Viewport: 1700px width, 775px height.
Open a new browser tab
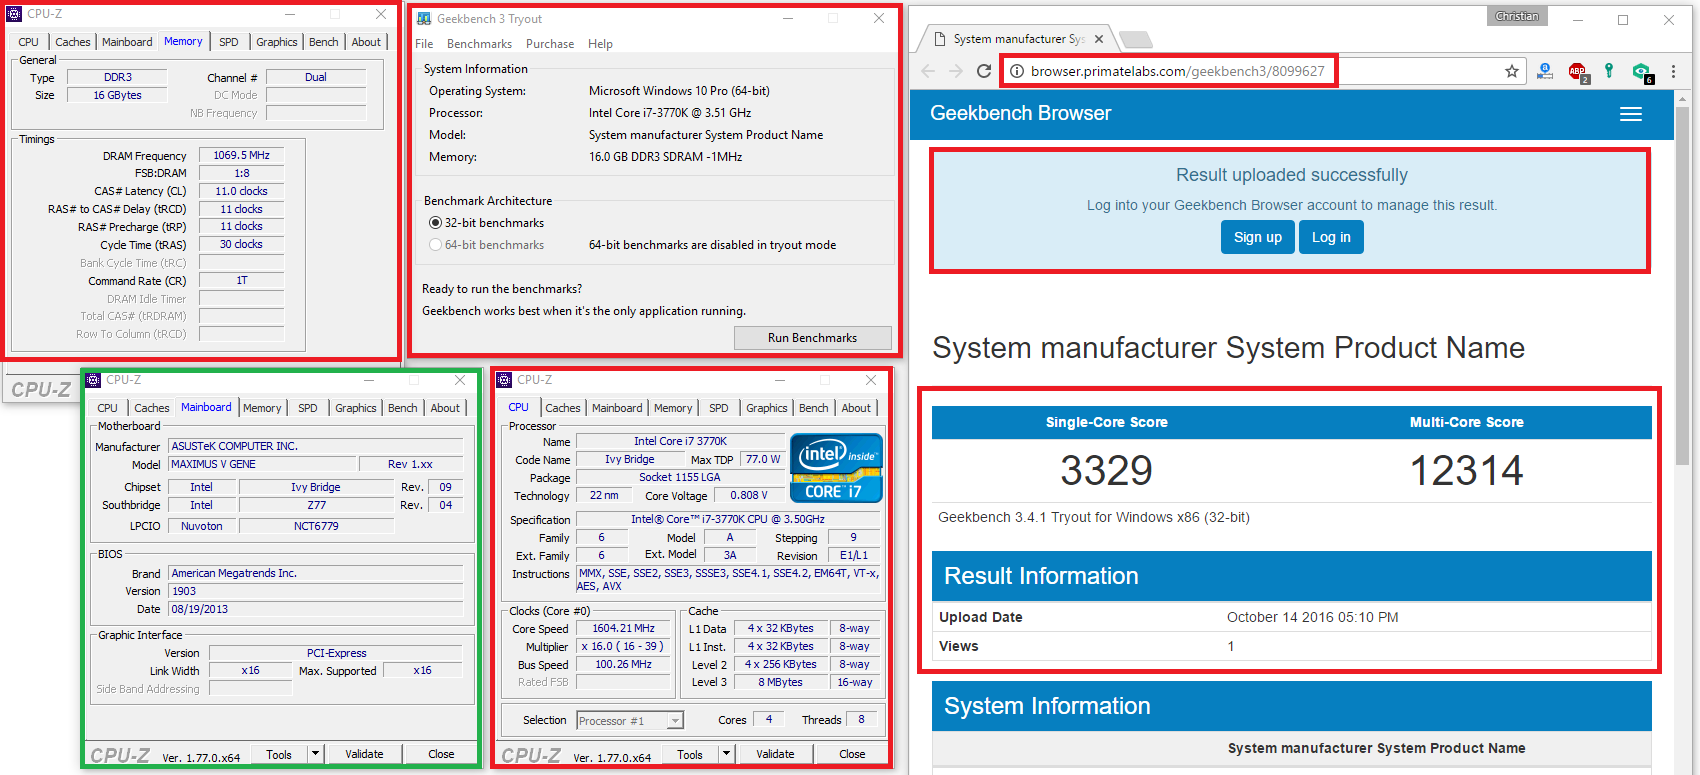pos(1135,39)
